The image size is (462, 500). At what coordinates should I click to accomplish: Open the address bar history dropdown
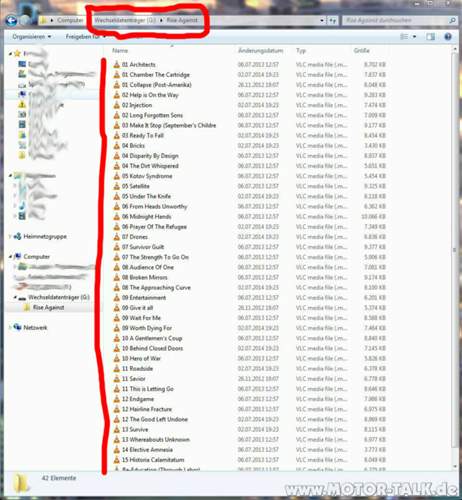322,21
